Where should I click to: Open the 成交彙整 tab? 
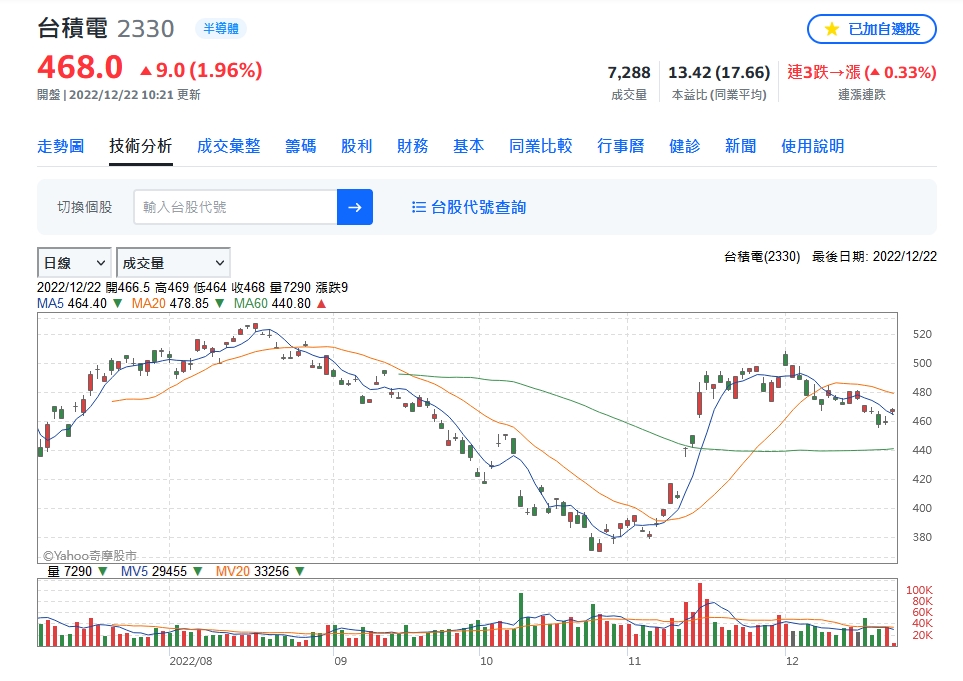[228, 146]
